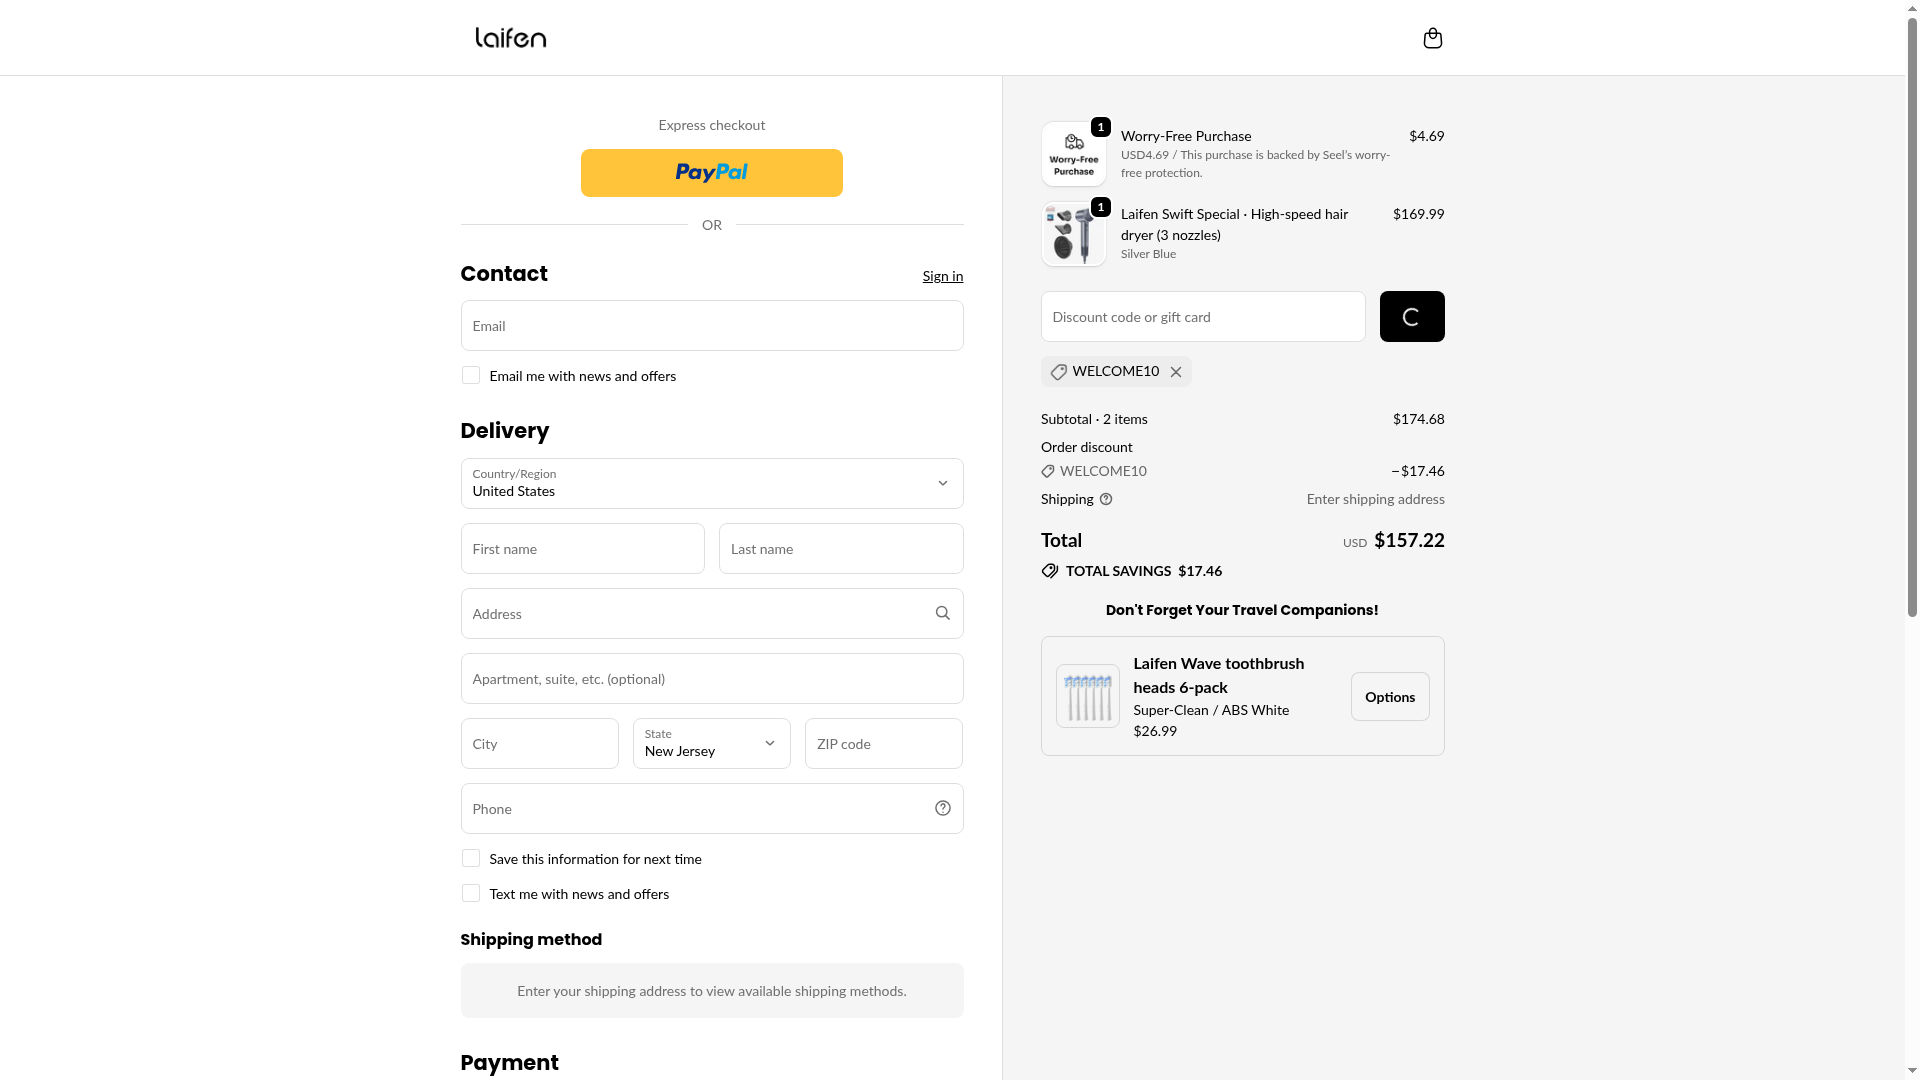This screenshot has width=1920, height=1080.
Task: Focus the Discount code or gift card field
Action: (1202, 317)
